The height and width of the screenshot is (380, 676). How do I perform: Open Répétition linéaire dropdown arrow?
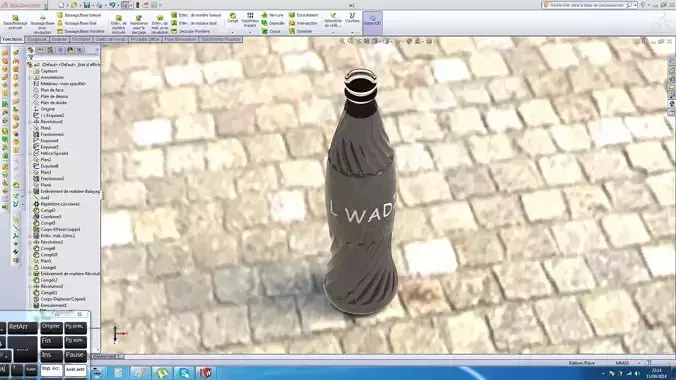(x=250, y=32)
